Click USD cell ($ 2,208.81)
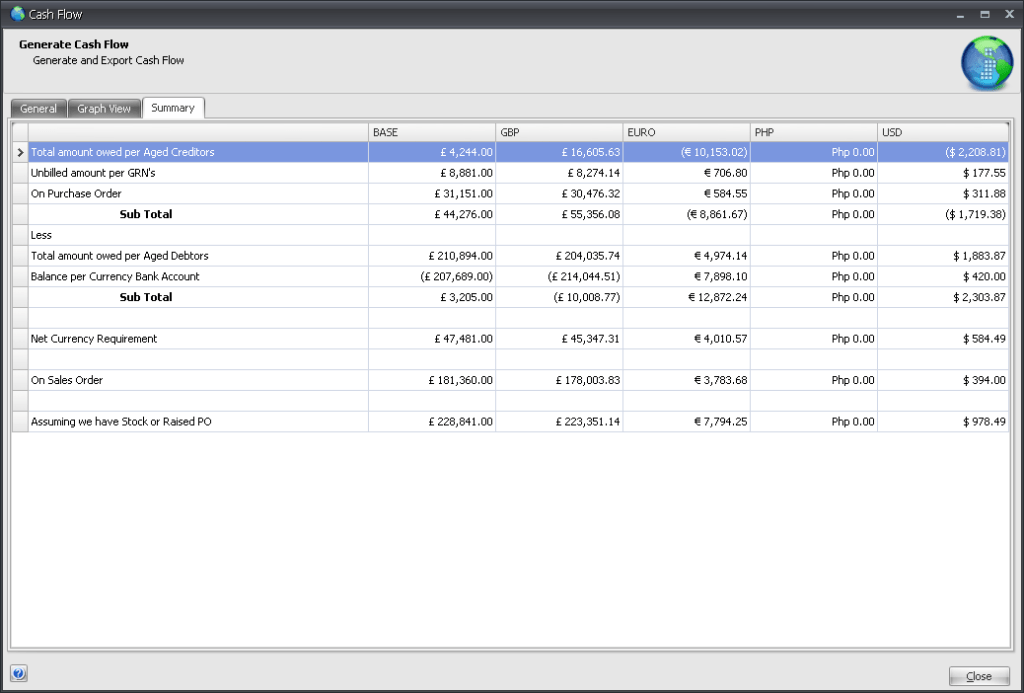The width and height of the screenshot is (1024, 693). pos(943,152)
